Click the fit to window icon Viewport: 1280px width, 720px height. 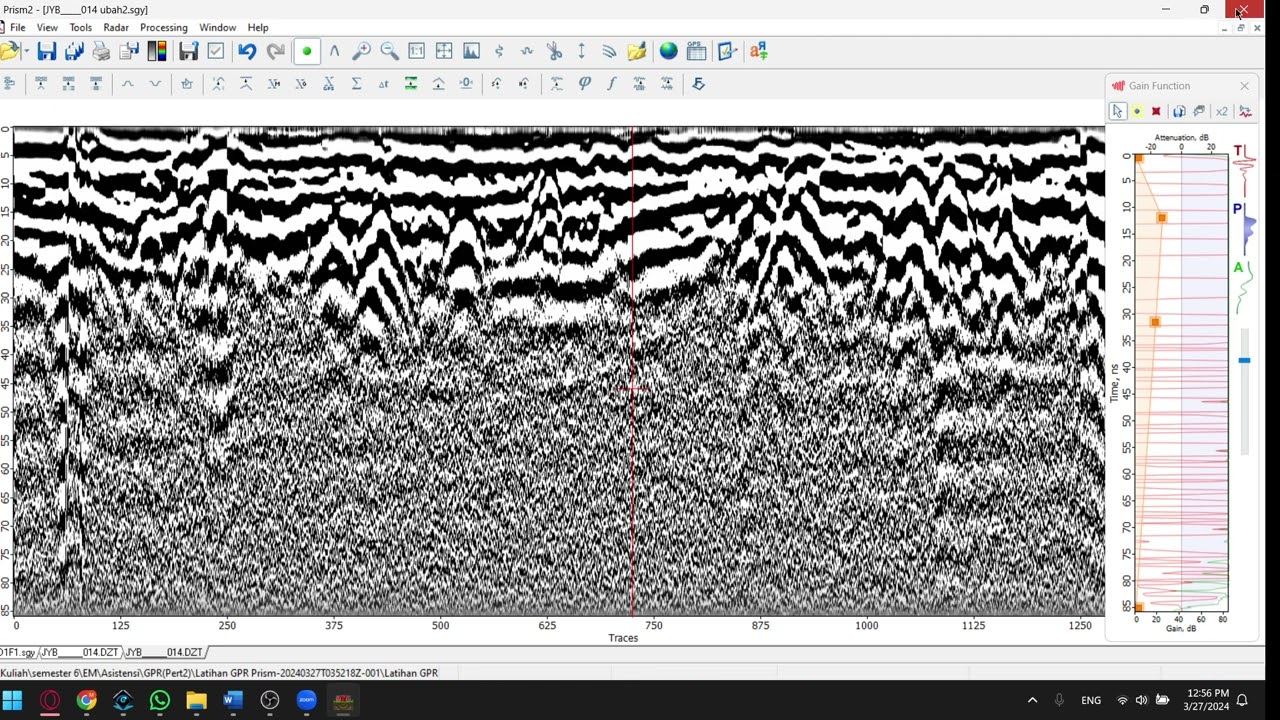444,51
